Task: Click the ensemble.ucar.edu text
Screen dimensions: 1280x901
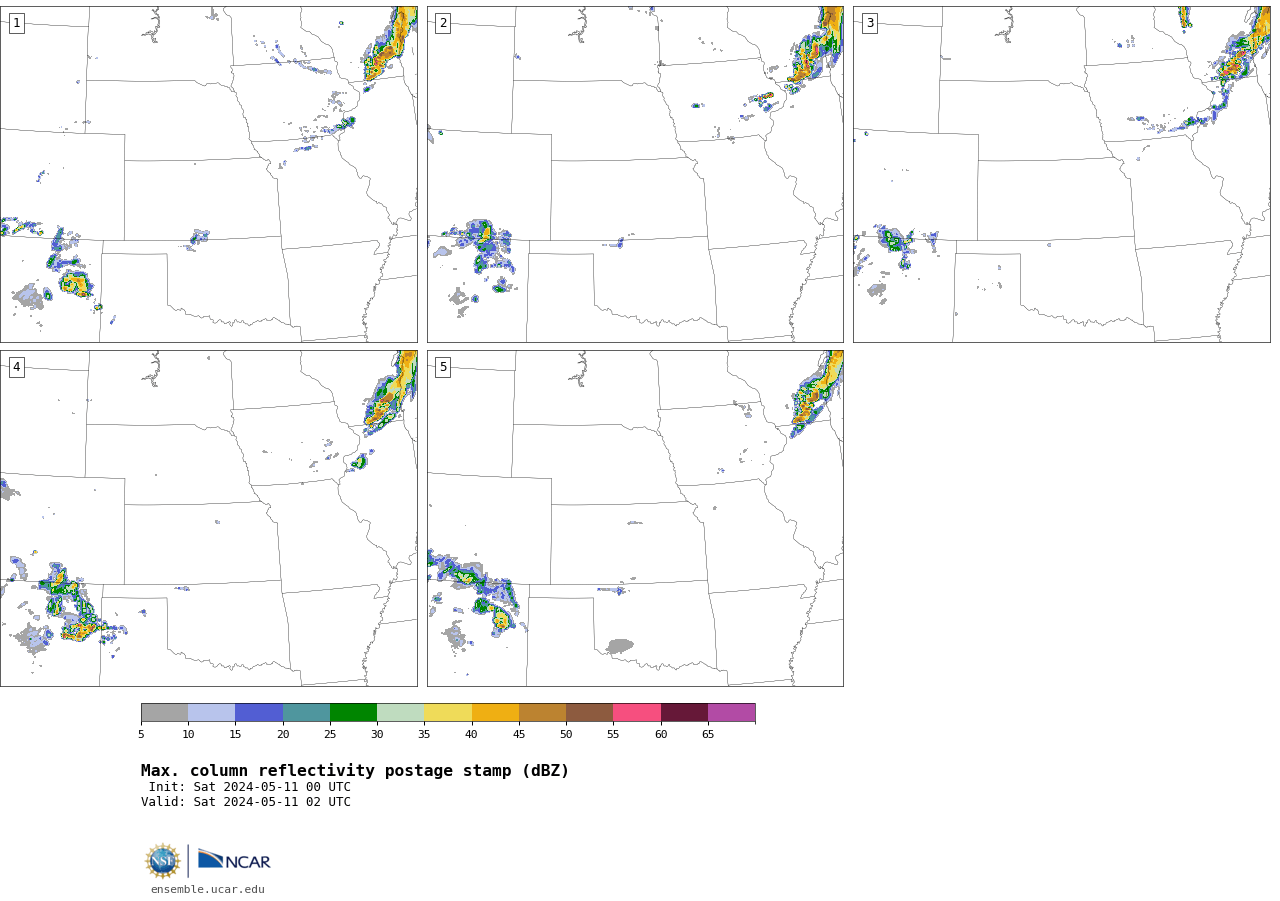Action: point(208,889)
